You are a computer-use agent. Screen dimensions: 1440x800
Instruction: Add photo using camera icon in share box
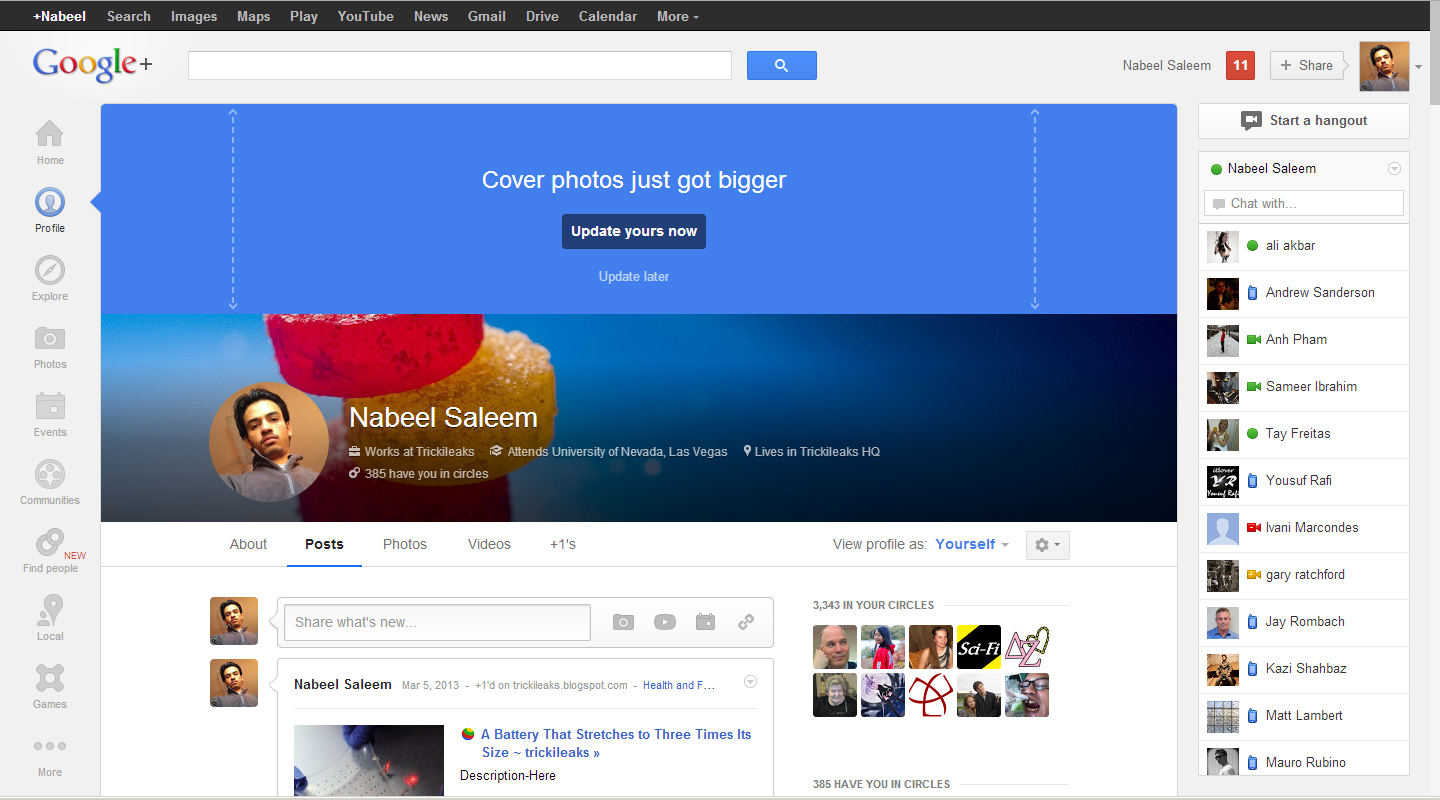623,622
